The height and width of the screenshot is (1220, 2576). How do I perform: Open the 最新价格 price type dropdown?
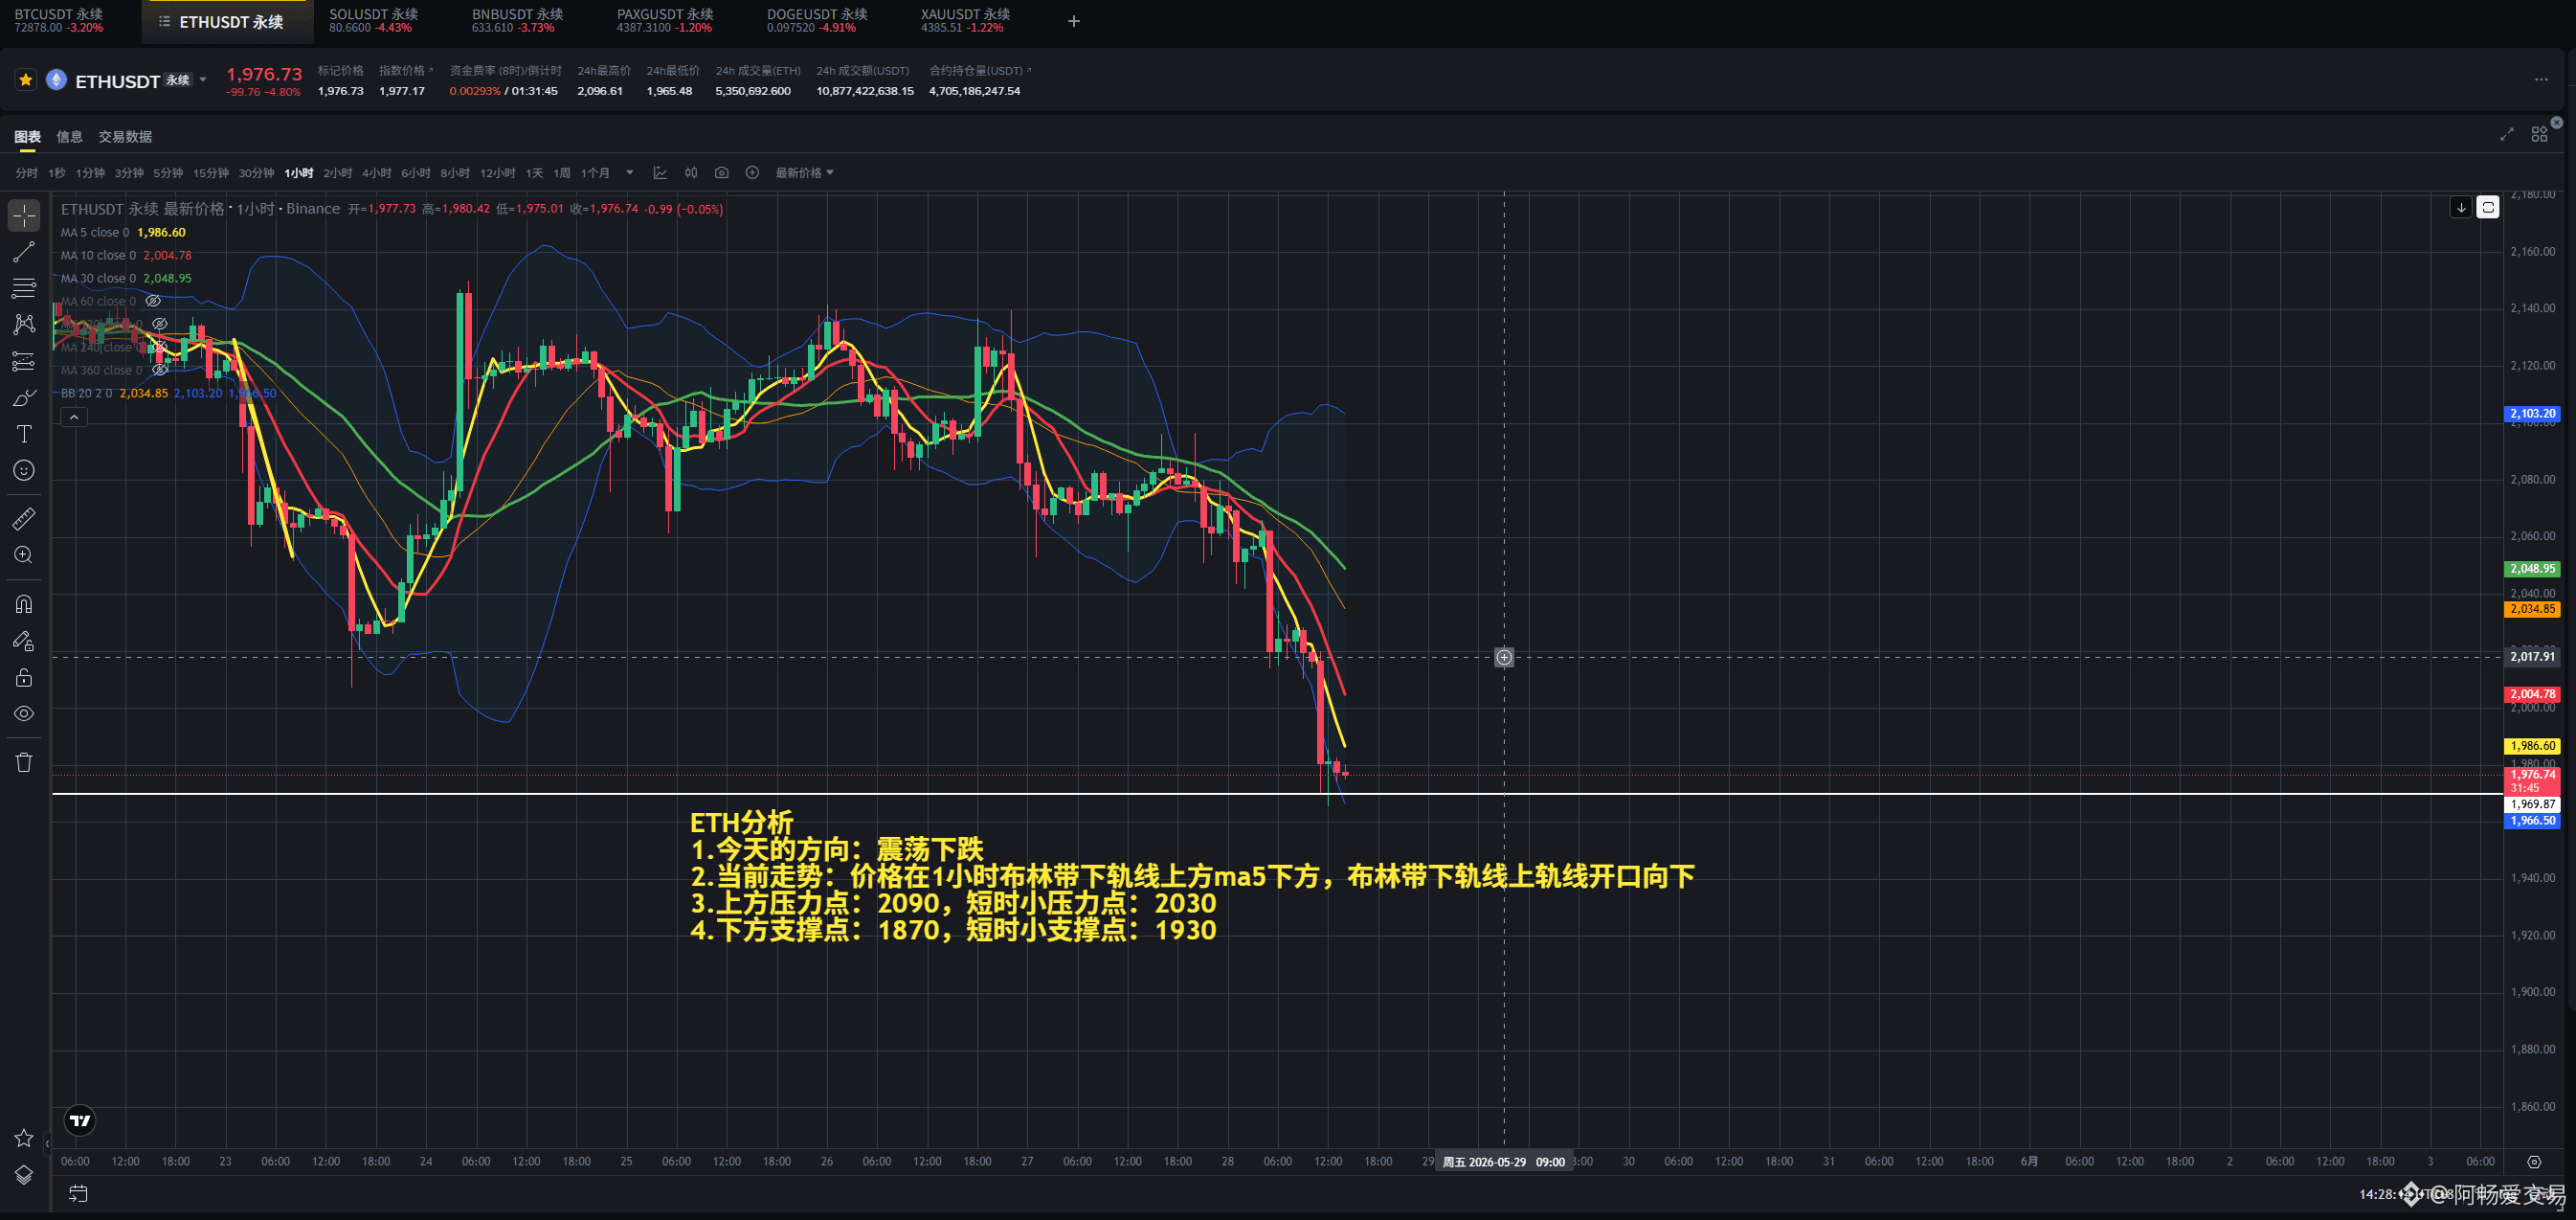click(805, 173)
